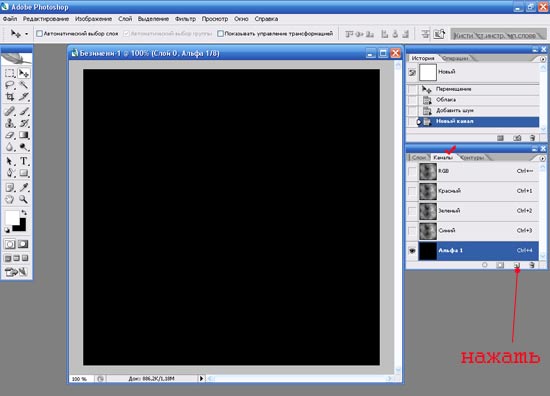The width and height of the screenshot is (550, 396).
Task: Create new channel icon
Action: point(517,265)
